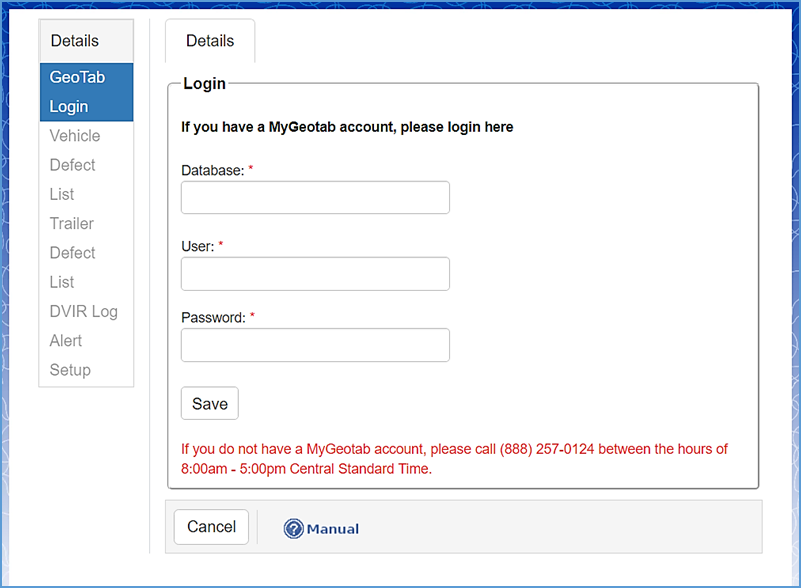Screen dimensions: 801x588
Task: Click the Database field label
Action: (x=212, y=171)
